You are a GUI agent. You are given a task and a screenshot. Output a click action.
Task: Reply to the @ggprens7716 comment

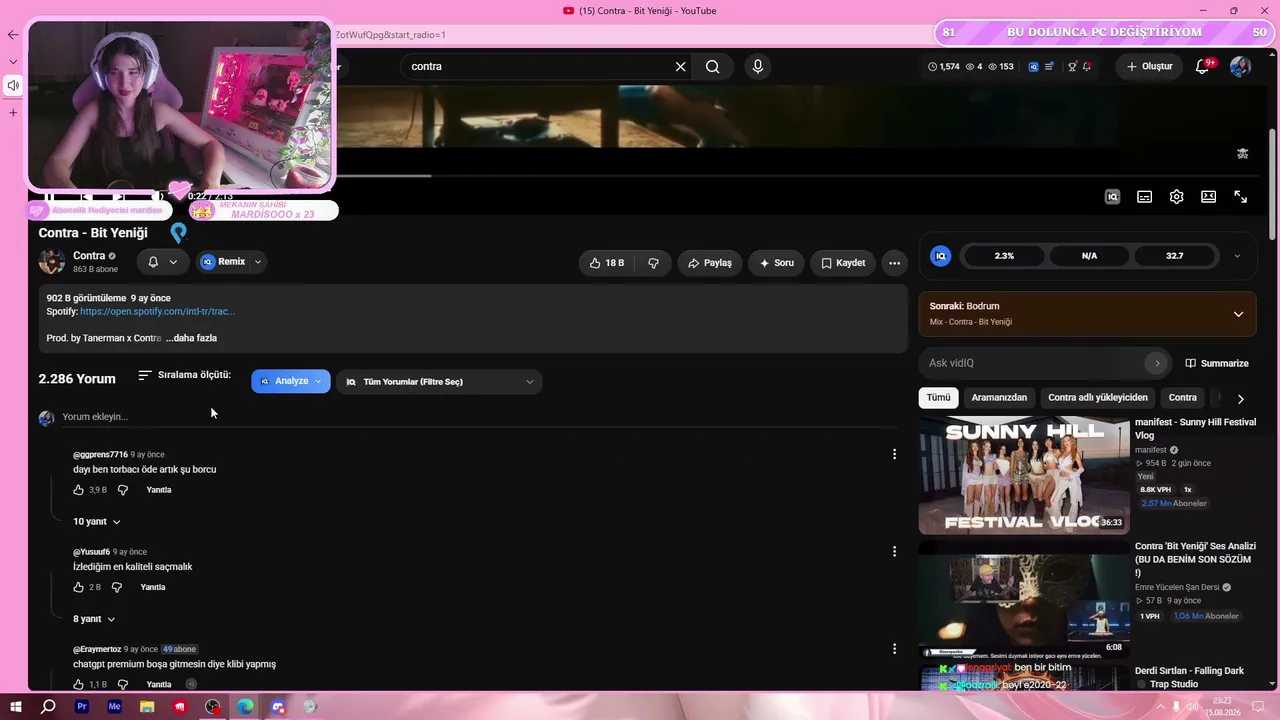[x=159, y=490]
